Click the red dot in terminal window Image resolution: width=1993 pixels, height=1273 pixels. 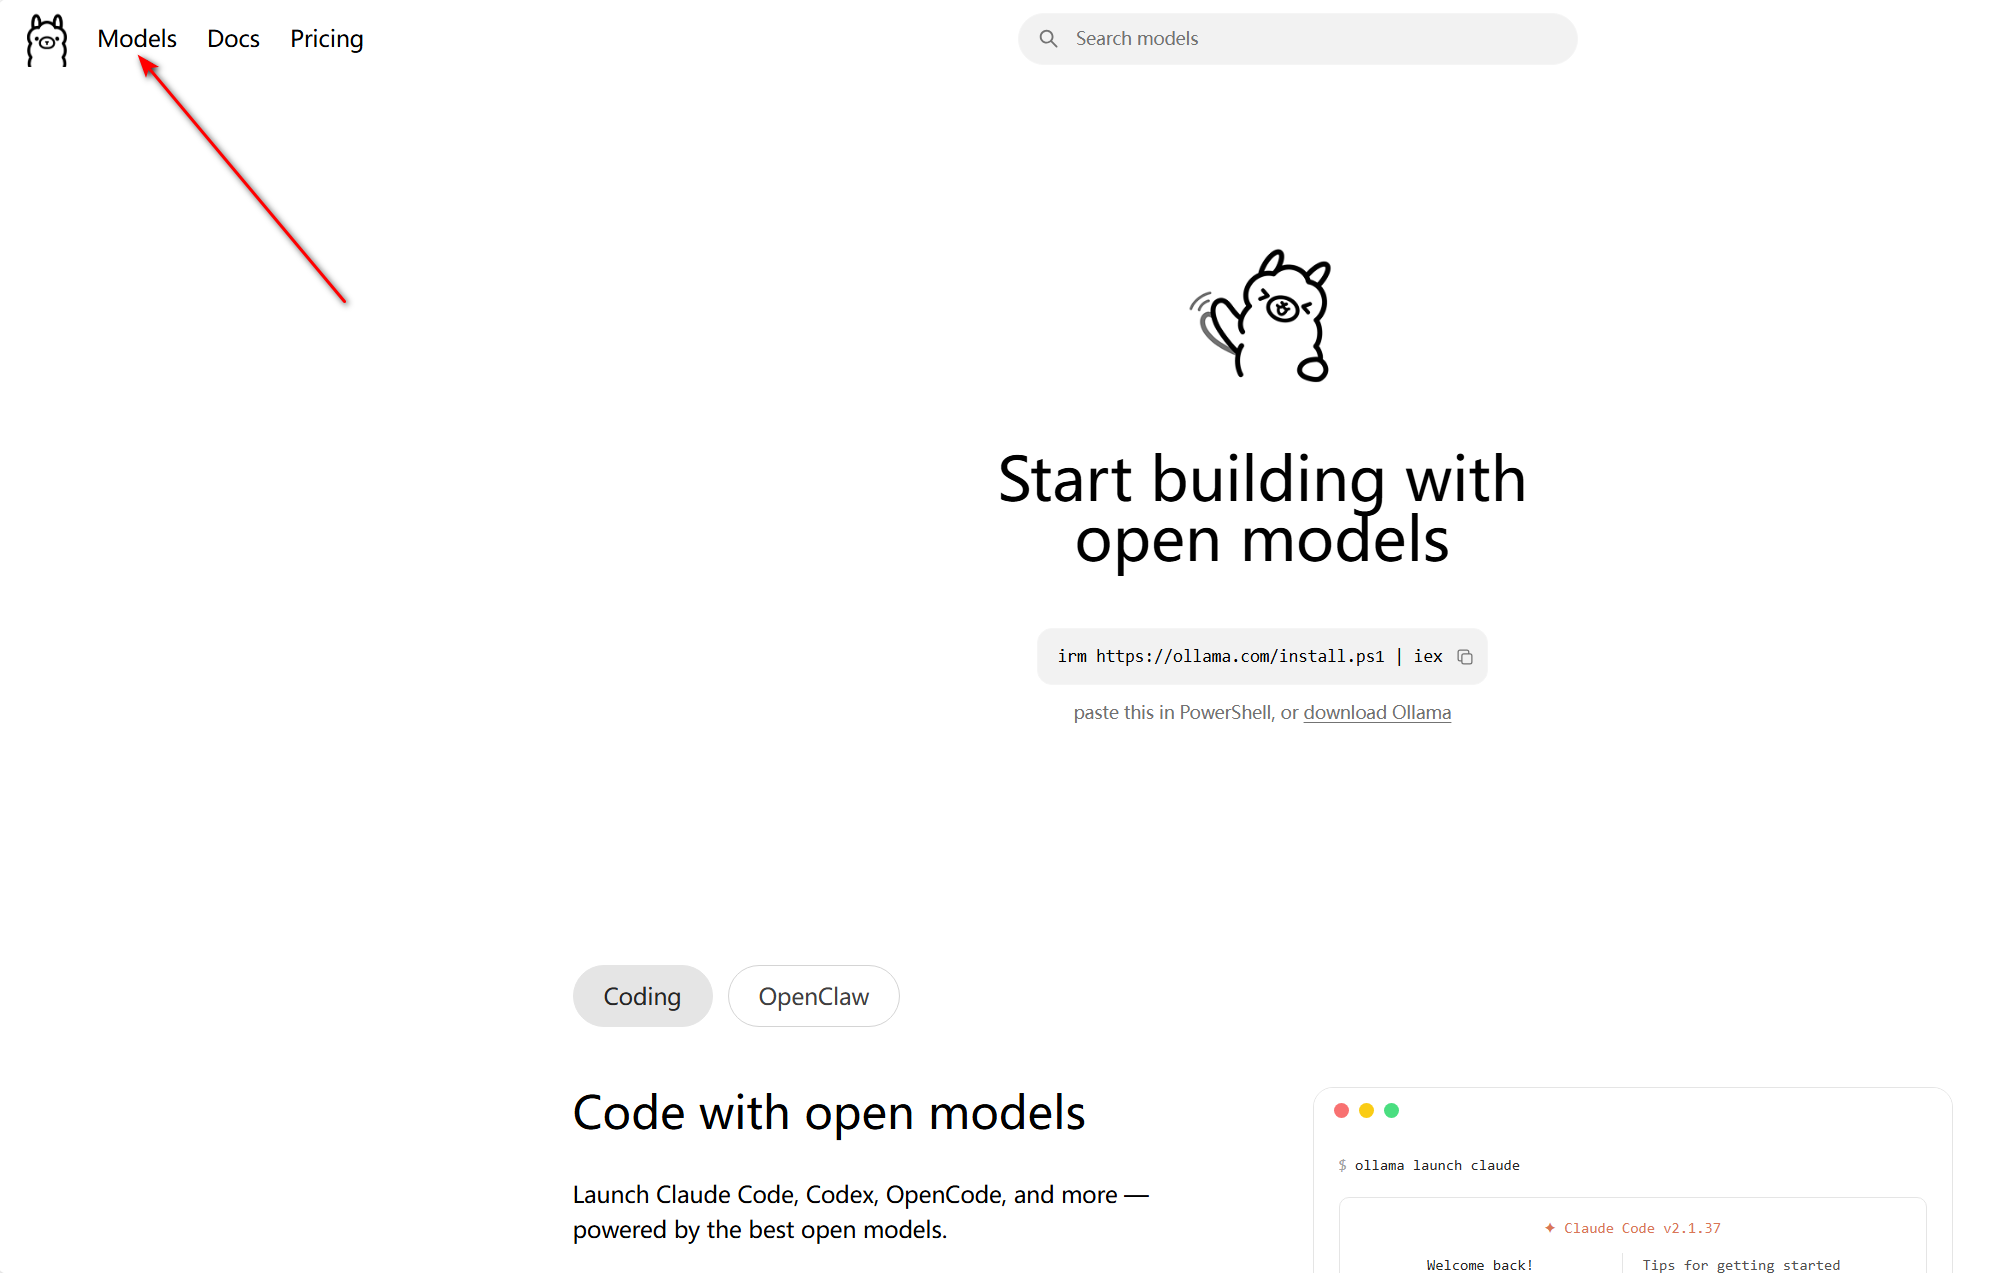1342,1111
